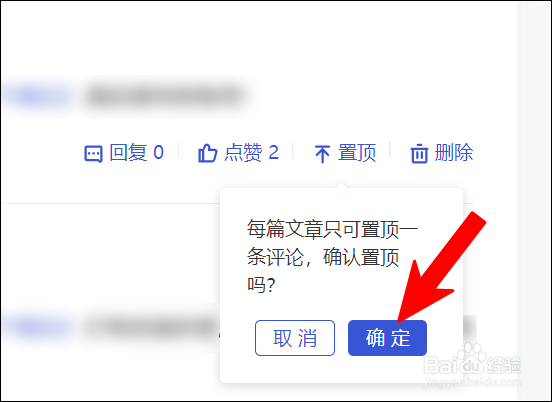Click the reply speech-bubble icon
Viewport: 552px width, 402px height.
coord(93,153)
